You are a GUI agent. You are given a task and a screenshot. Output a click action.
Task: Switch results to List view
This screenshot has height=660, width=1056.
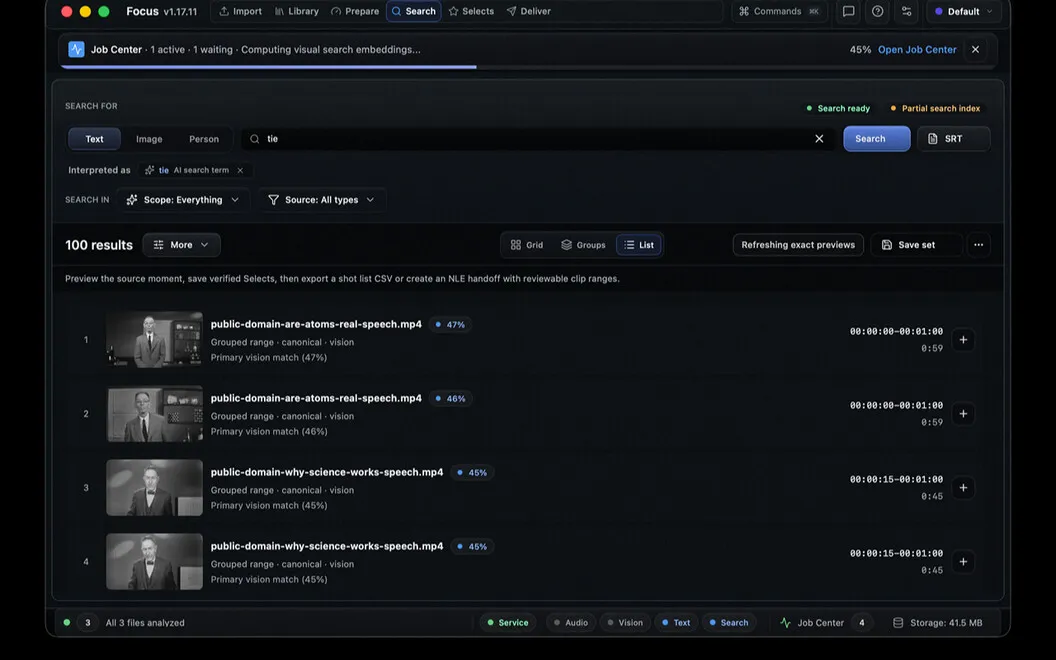(x=639, y=245)
